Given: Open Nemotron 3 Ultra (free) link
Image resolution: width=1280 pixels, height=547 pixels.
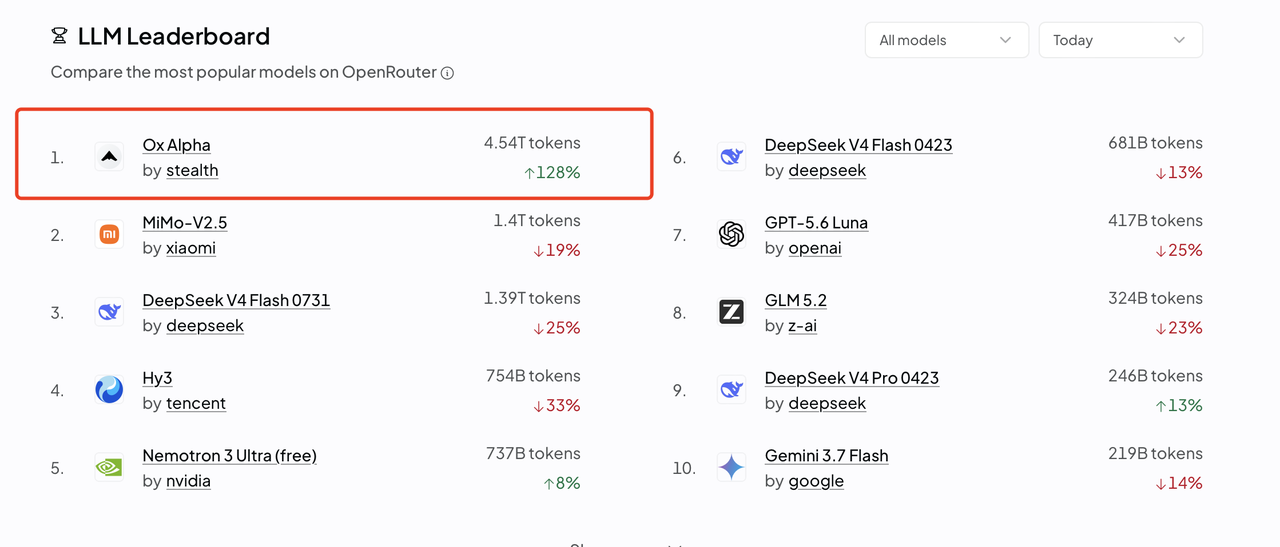Looking at the screenshot, I should [230, 455].
